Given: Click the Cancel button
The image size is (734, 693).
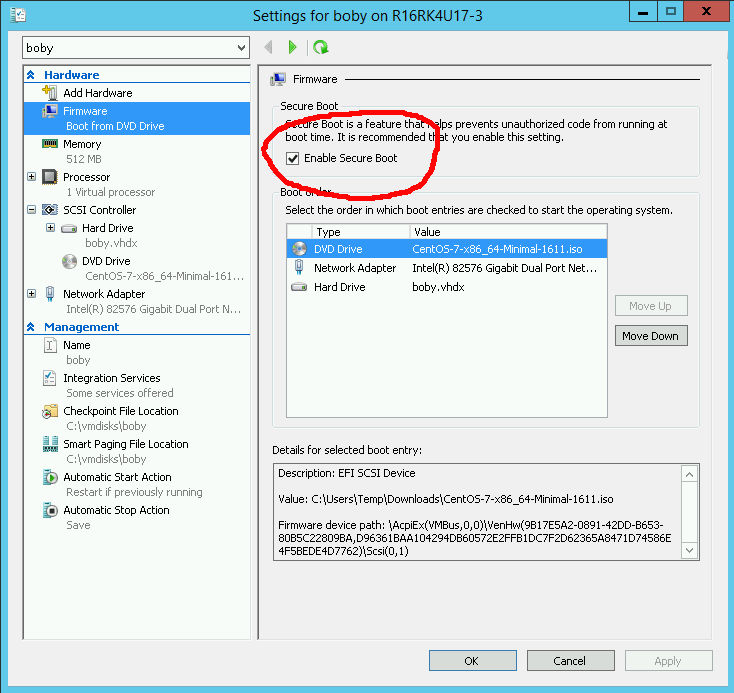Looking at the screenshot, I should tap(571, 660).
